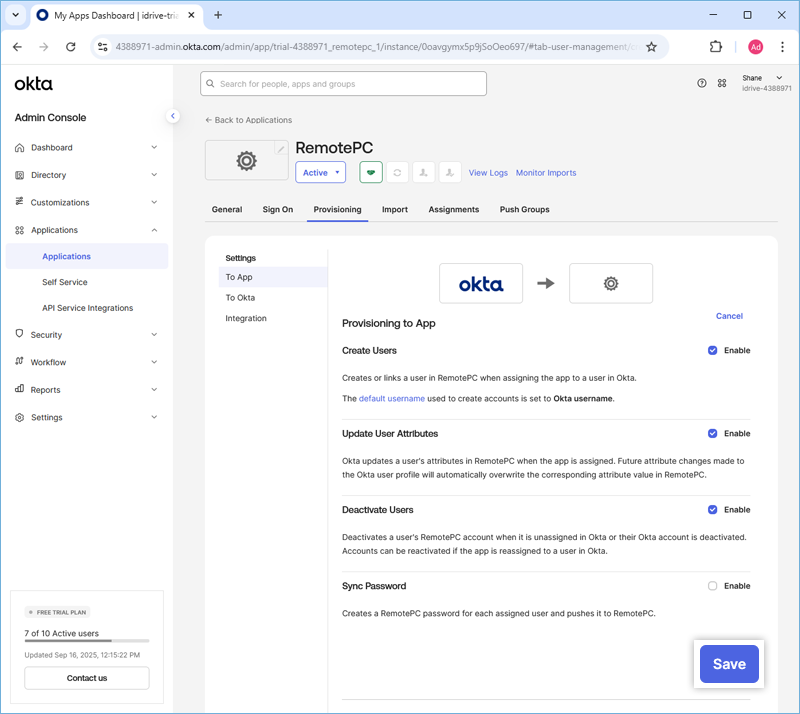The width and height of the screenshot is (800, 714).
Task: Click the search people, apps and groups field
Action: [x=343, y=84]
